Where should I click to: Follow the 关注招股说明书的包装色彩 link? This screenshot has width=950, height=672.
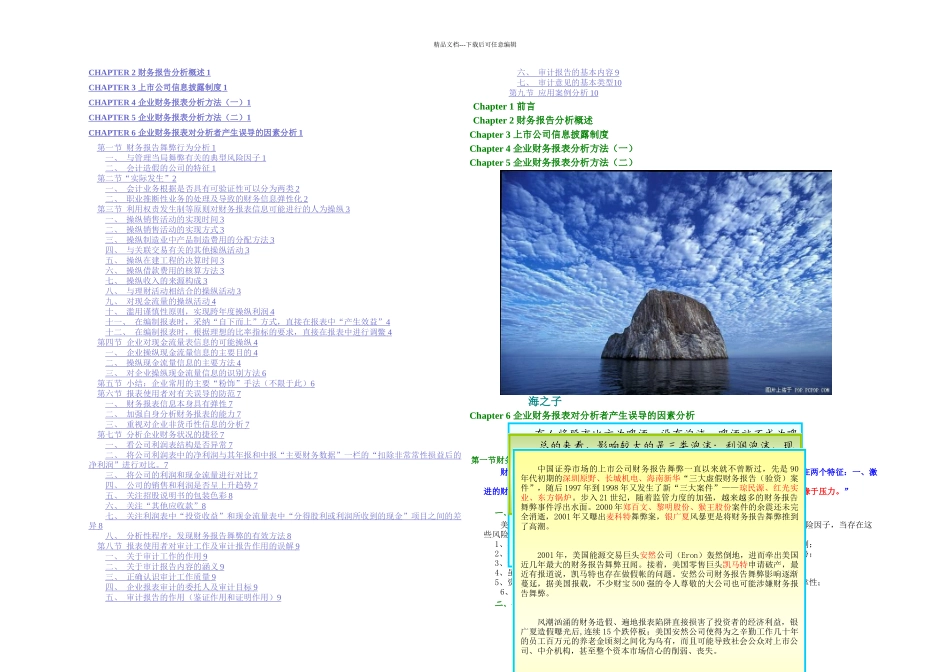169,496
